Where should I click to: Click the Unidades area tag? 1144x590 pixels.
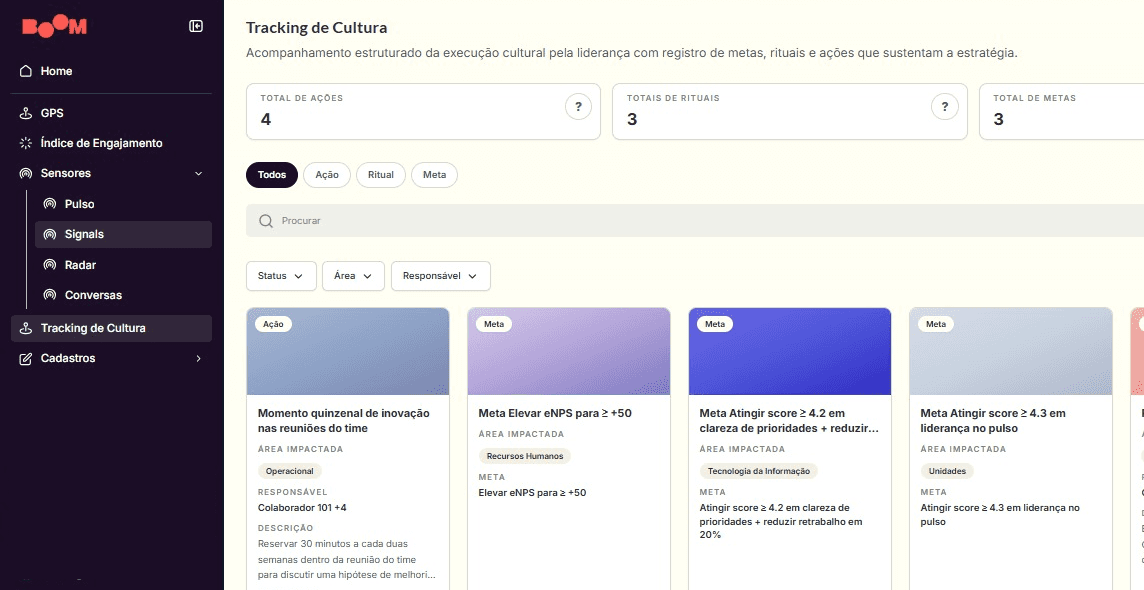[x=947, y=471]
